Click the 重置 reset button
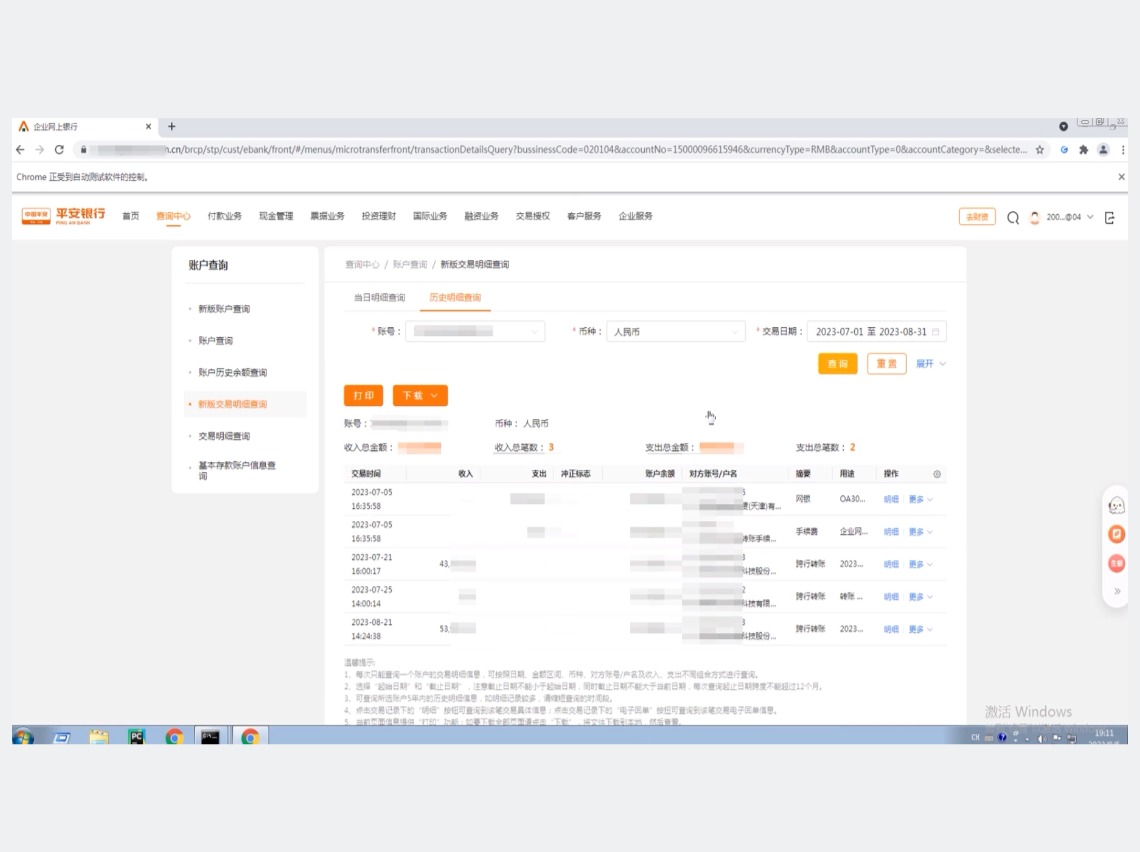Screen dimensions: 1140x852 point(886,364)
